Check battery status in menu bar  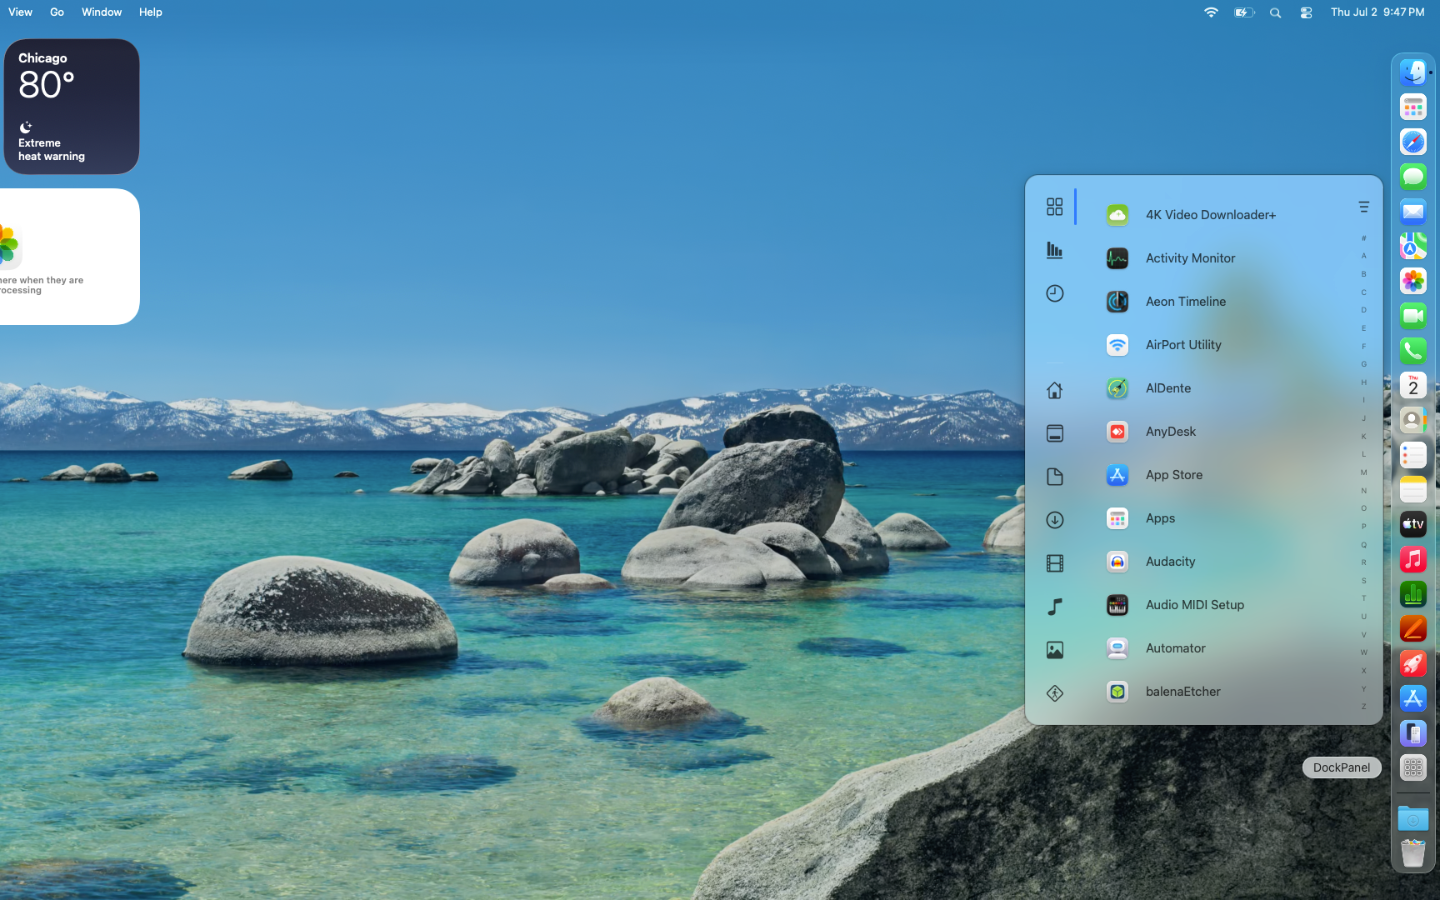tap(1243, 12)
